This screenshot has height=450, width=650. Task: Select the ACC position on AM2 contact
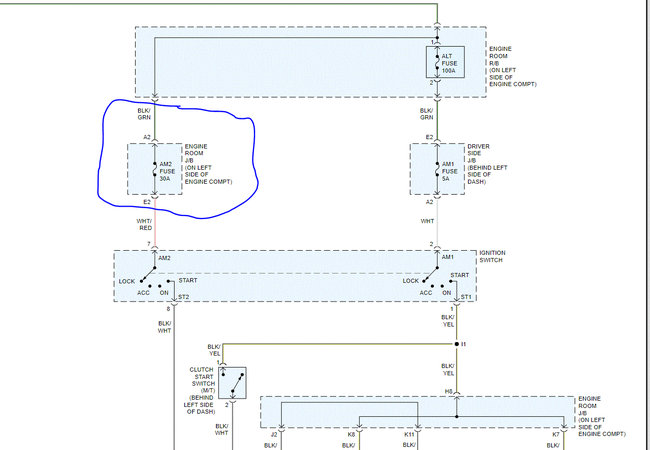(143, 293)
